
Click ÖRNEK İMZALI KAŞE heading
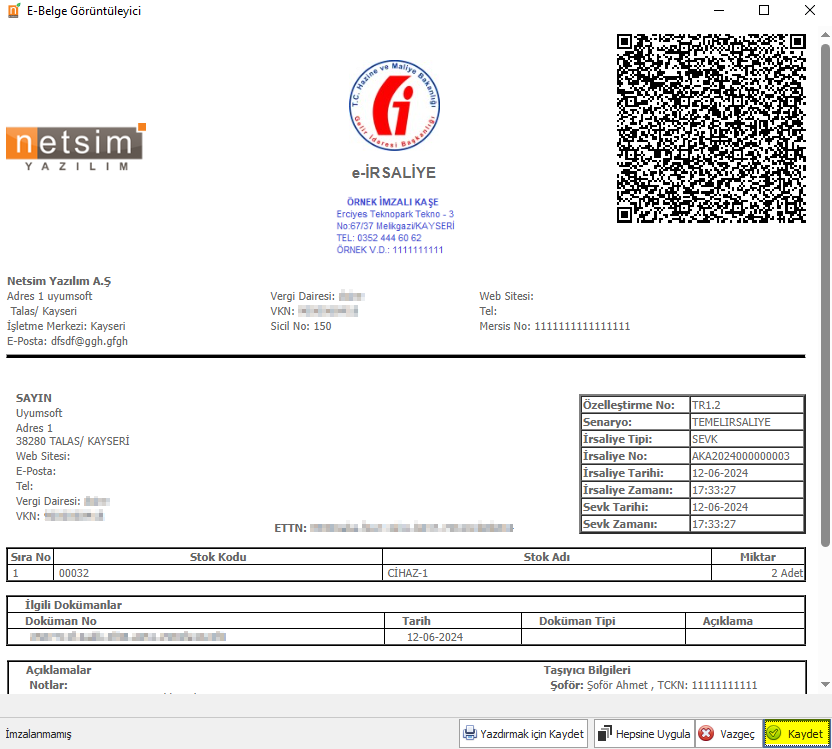393,202
